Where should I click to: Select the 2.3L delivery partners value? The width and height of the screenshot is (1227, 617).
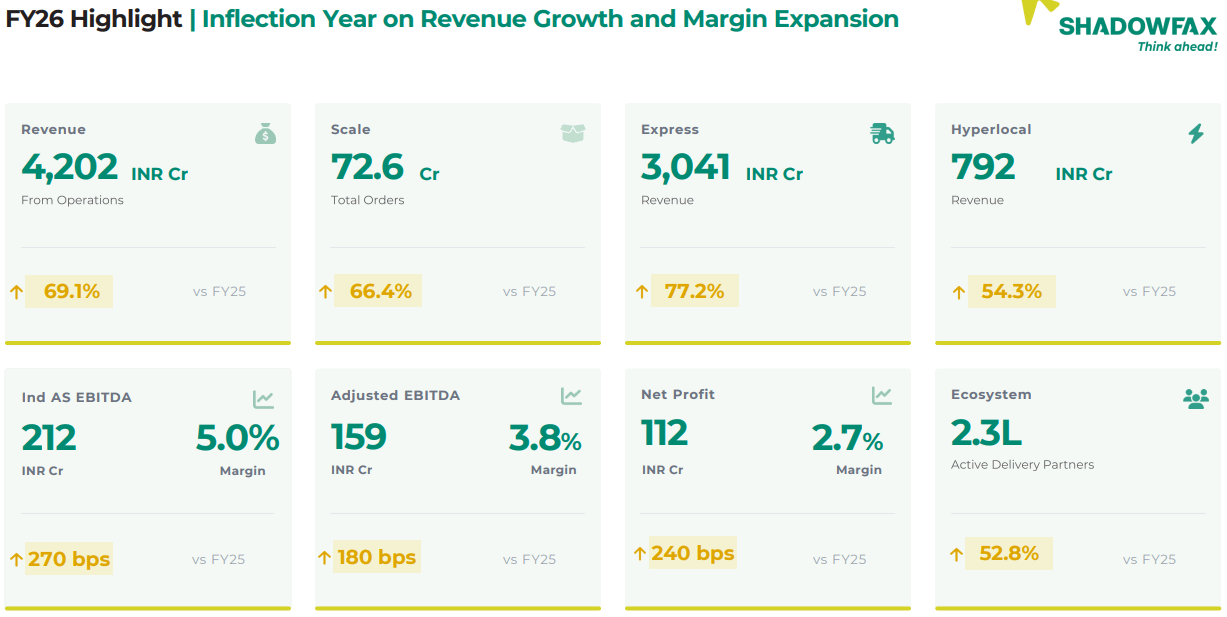(x=987, y=434)
